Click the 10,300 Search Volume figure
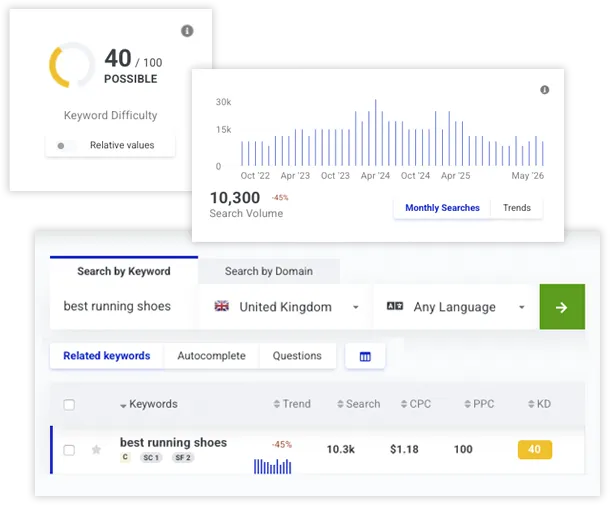Viewport: 610px width, 505px height. pos(235,198)
